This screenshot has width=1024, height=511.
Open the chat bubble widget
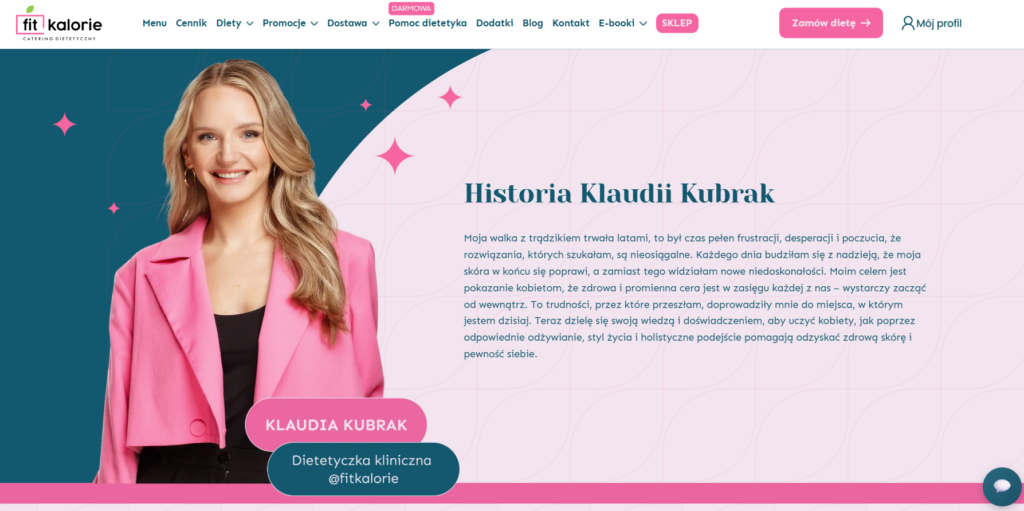[1001, 486]
